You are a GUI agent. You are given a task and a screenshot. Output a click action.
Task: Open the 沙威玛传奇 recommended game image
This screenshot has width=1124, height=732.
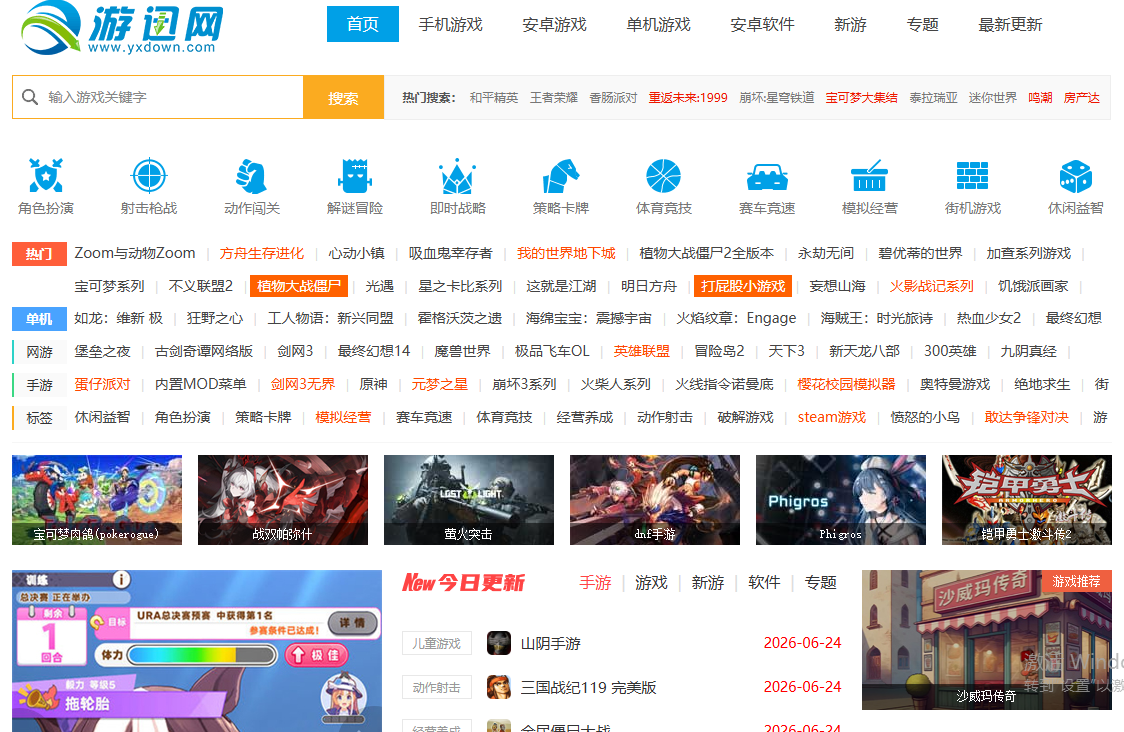[986, 640]
